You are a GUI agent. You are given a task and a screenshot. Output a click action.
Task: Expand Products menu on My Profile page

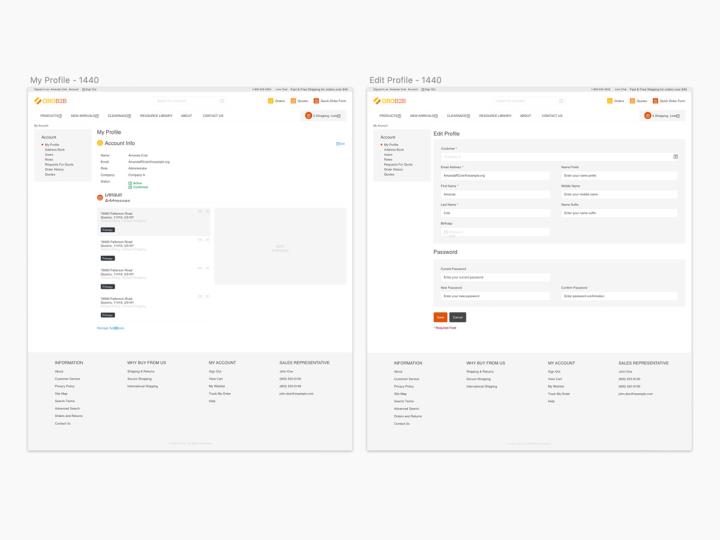(50, 116)
